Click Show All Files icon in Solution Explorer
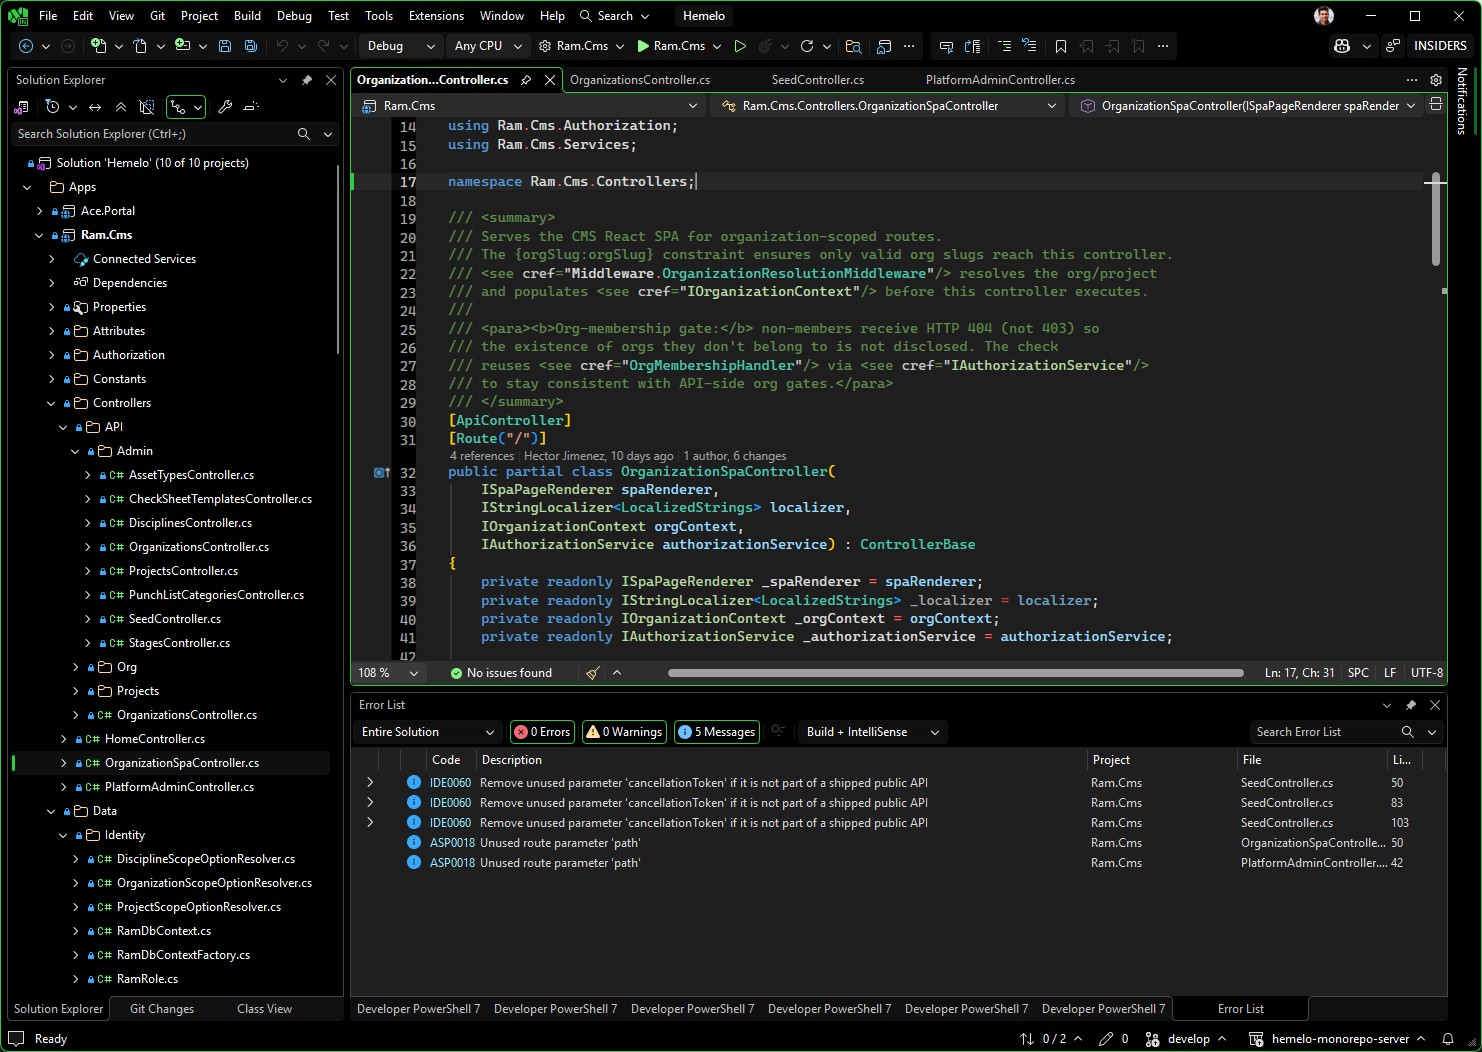Viewport: 1482px width, 1052px height. click(x=147, y=107)
